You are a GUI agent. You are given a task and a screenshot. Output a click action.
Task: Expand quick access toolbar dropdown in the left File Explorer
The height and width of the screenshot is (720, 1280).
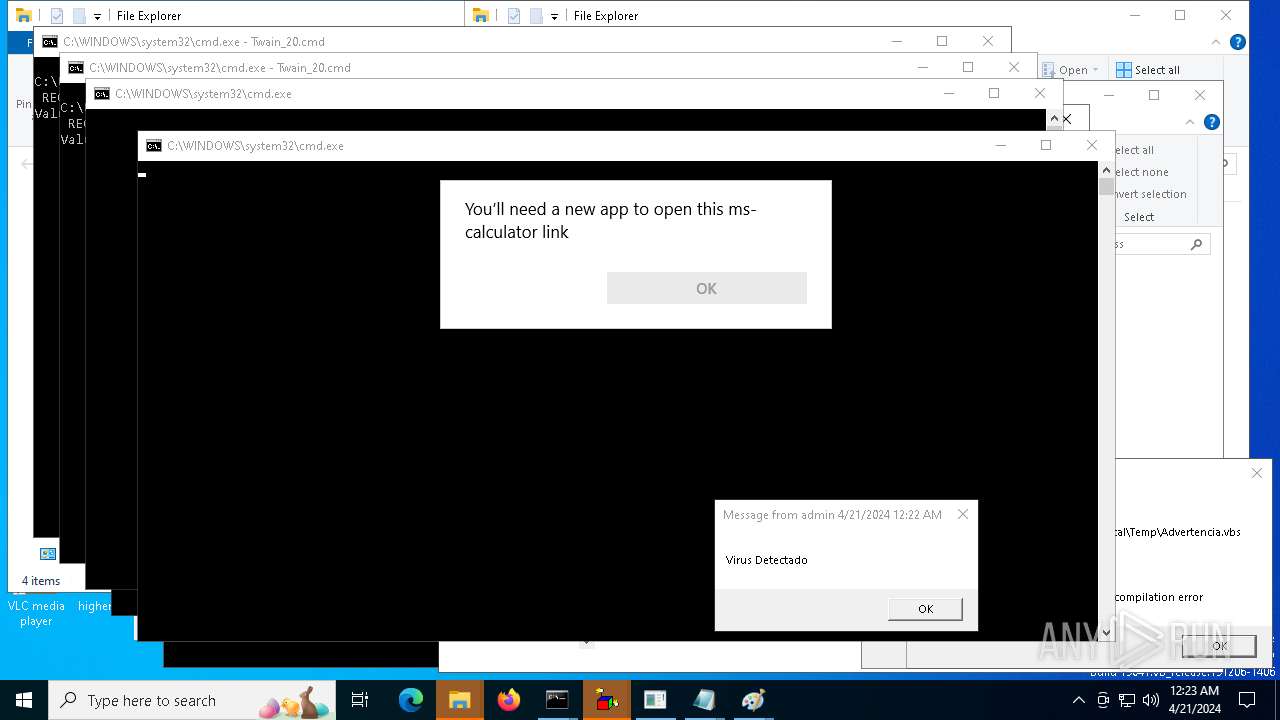click(97, 17)
